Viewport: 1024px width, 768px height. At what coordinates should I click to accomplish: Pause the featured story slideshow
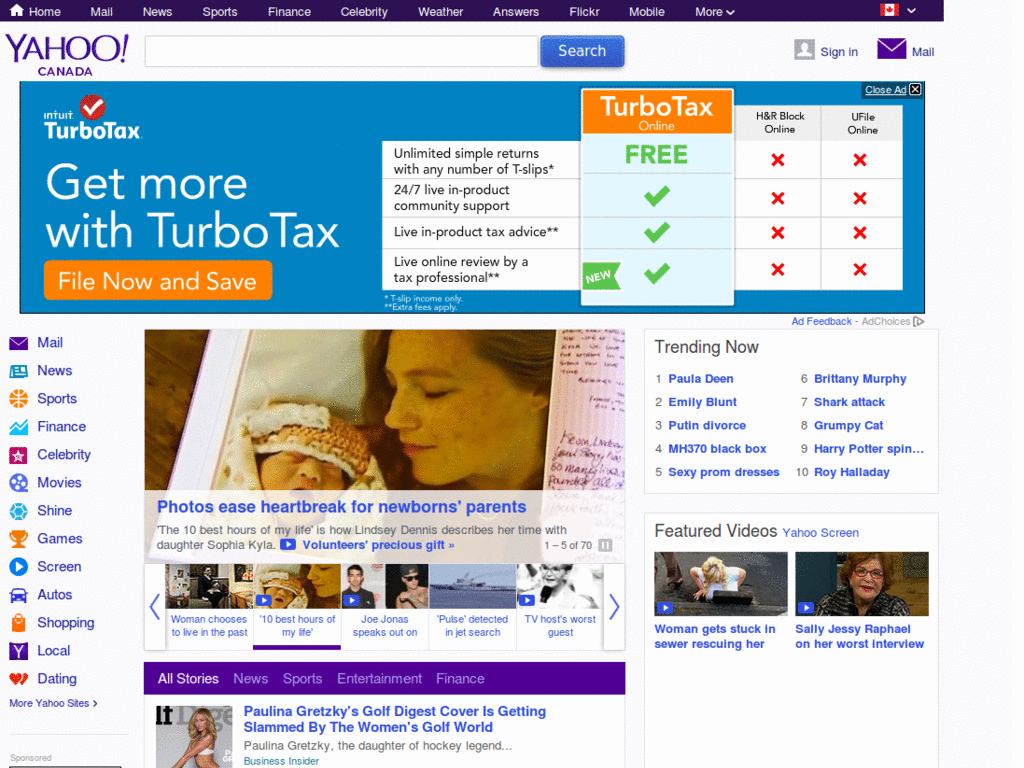pyautogui.click(x=605, y=545)
